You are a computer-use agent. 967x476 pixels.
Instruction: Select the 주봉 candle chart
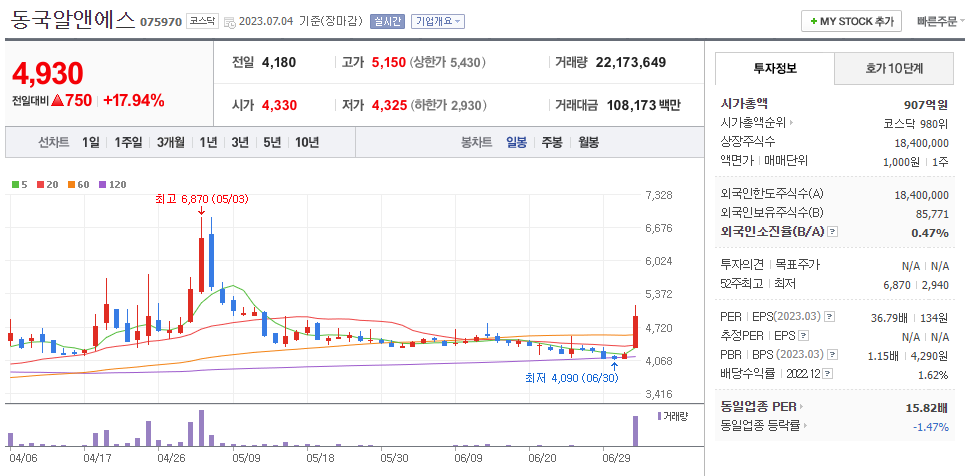click(x=552, y=142)
